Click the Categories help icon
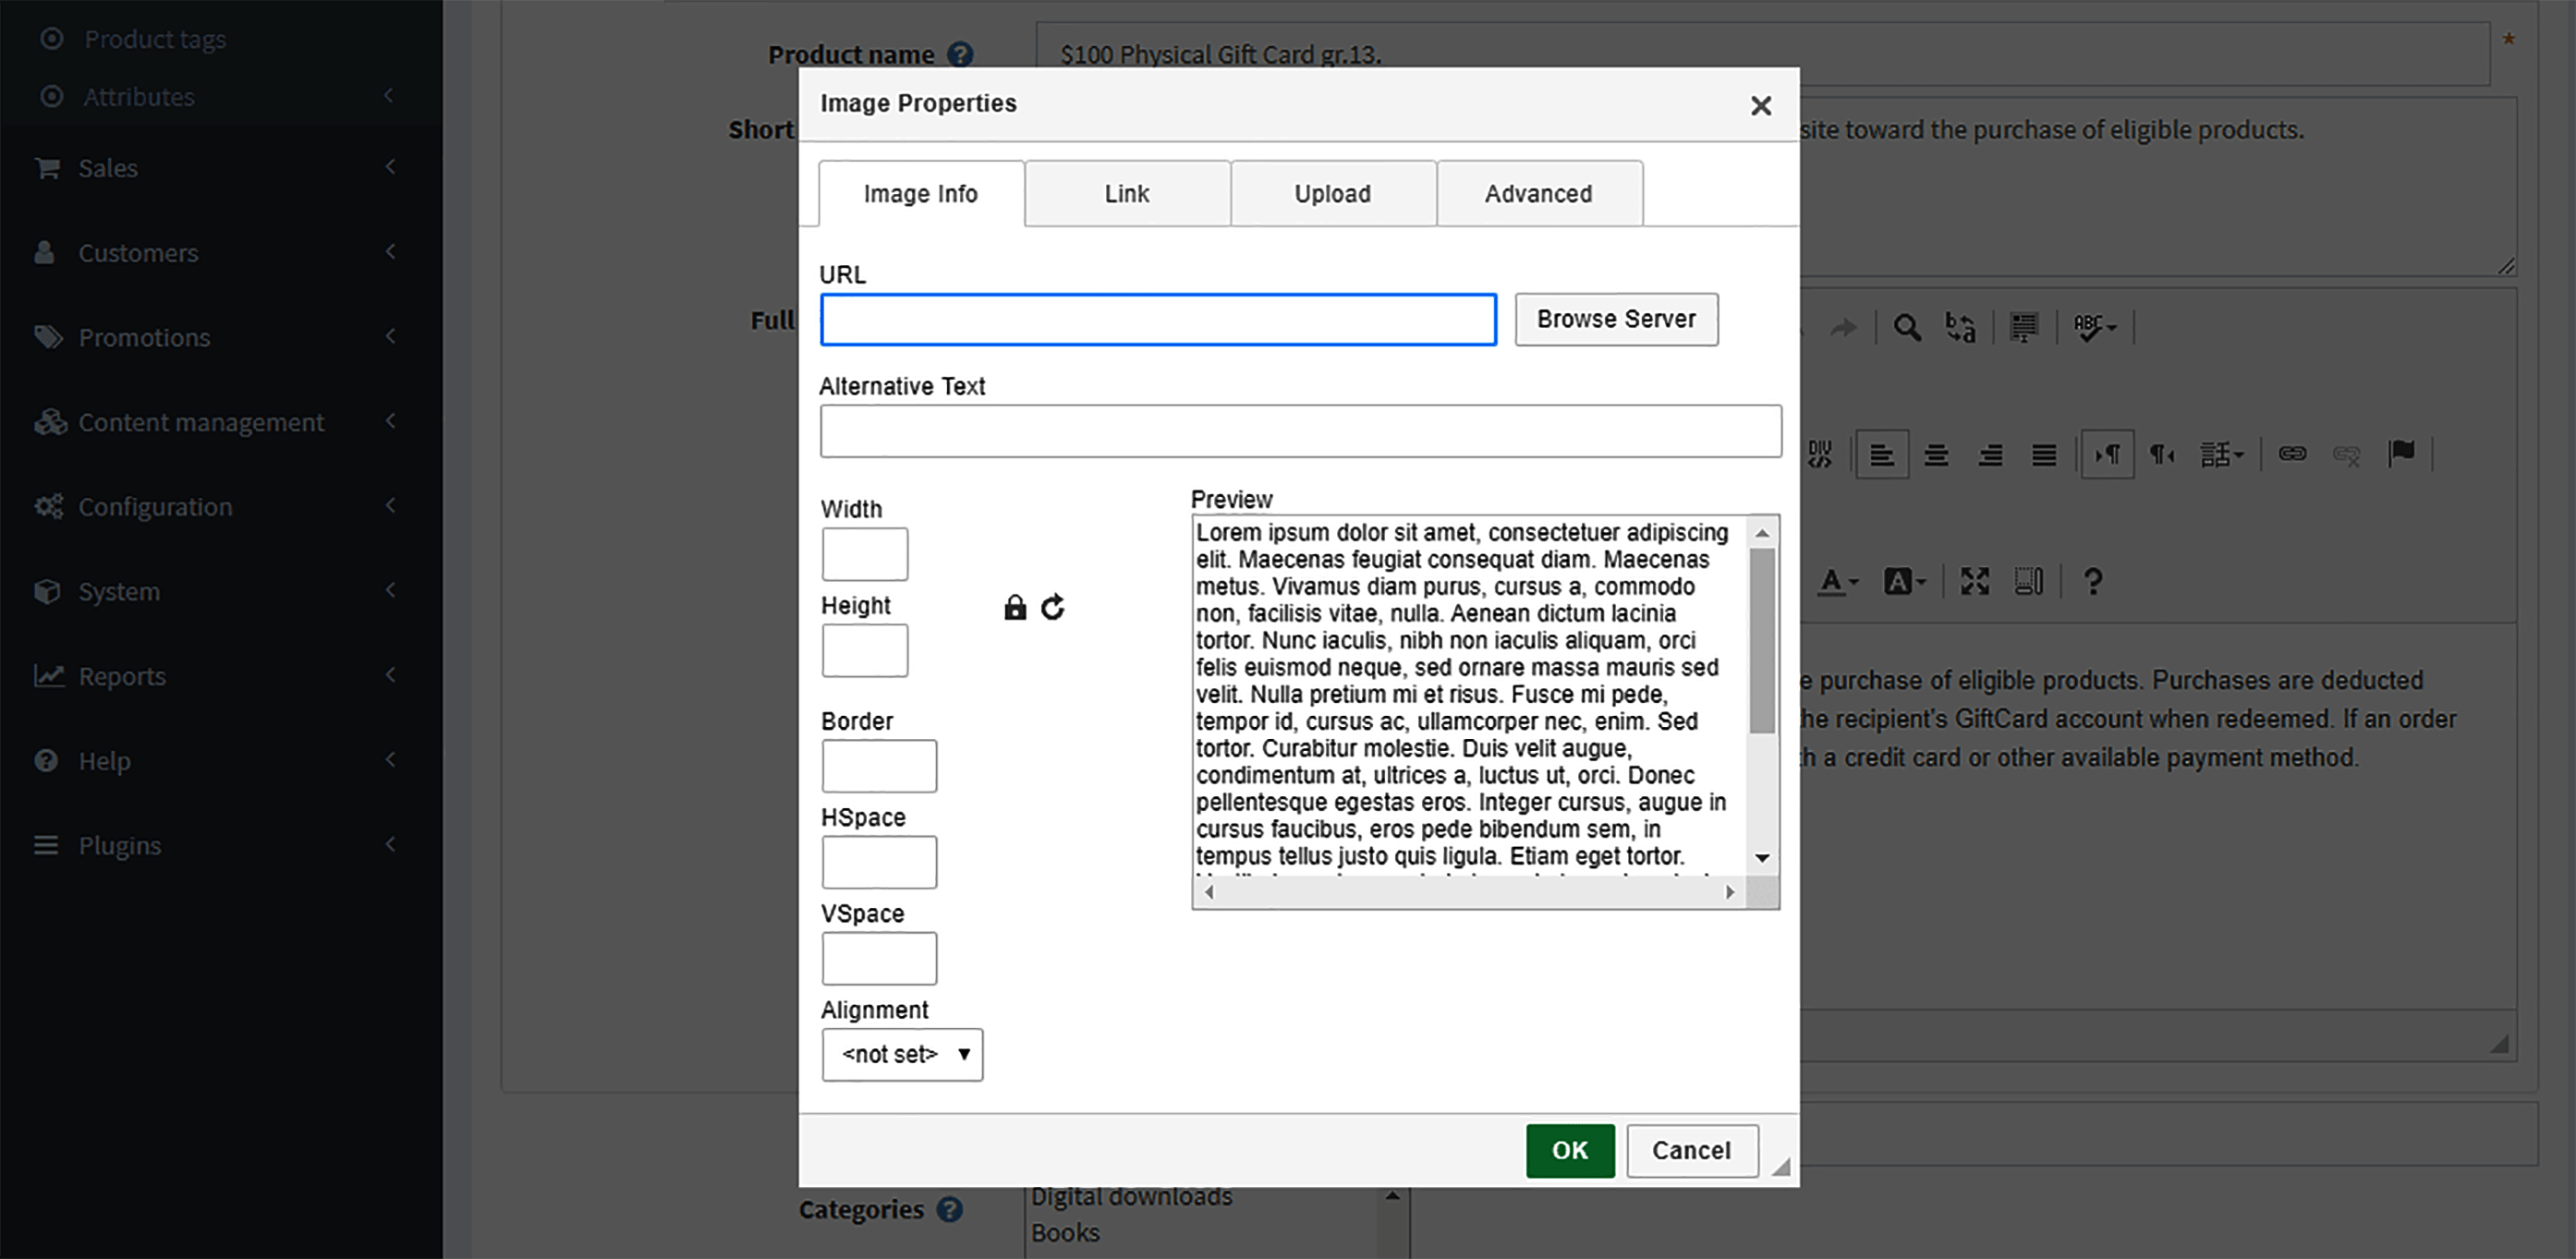Image resolution: width=2576 pixels, height=1259 pixels. coord(950,1210)
